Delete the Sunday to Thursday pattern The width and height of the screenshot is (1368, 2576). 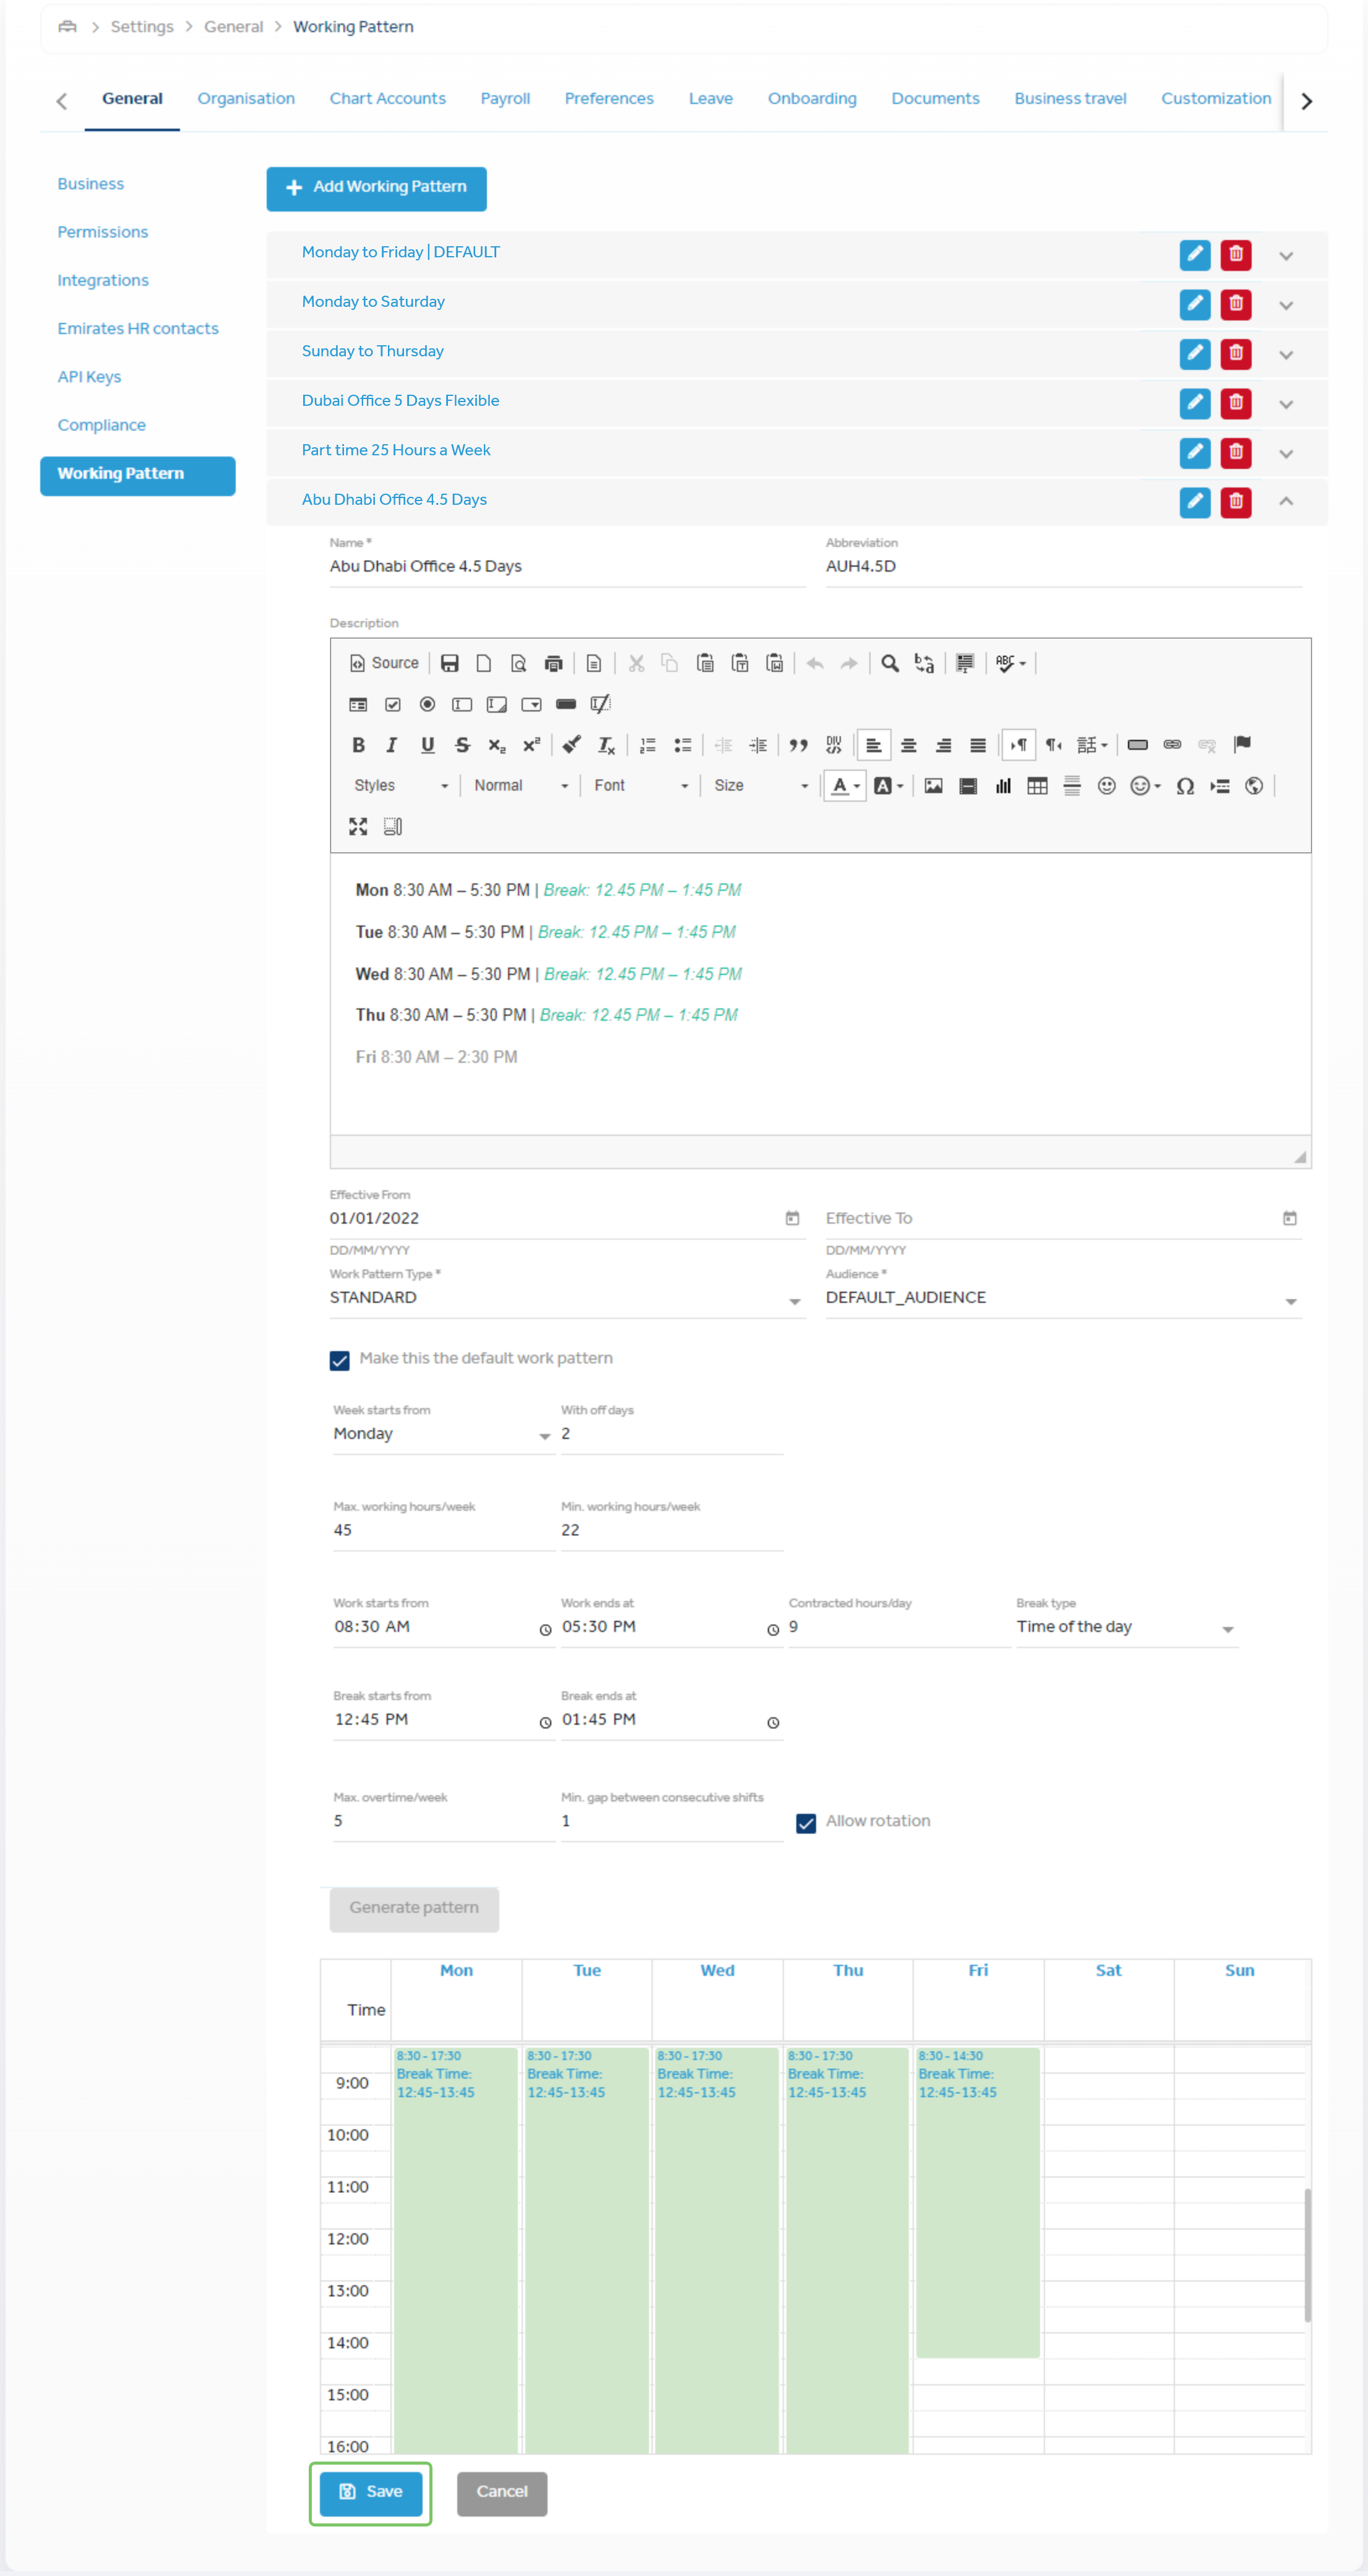coord(1235,354)
